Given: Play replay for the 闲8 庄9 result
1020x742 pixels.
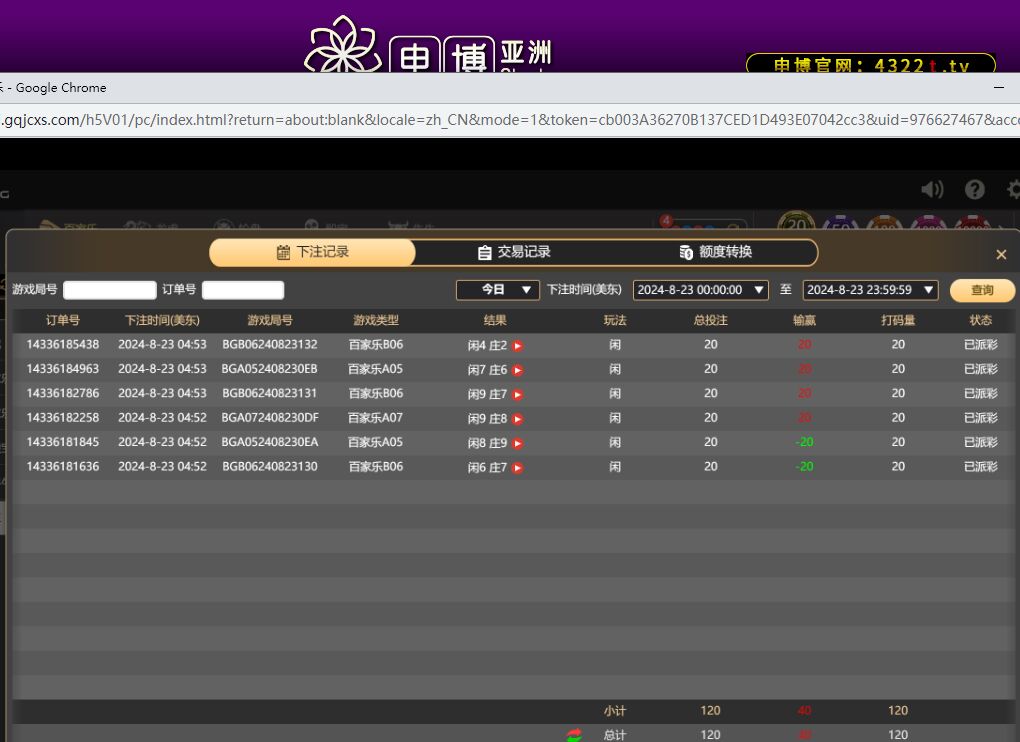Looking at the screenshot, I should 518,443.
